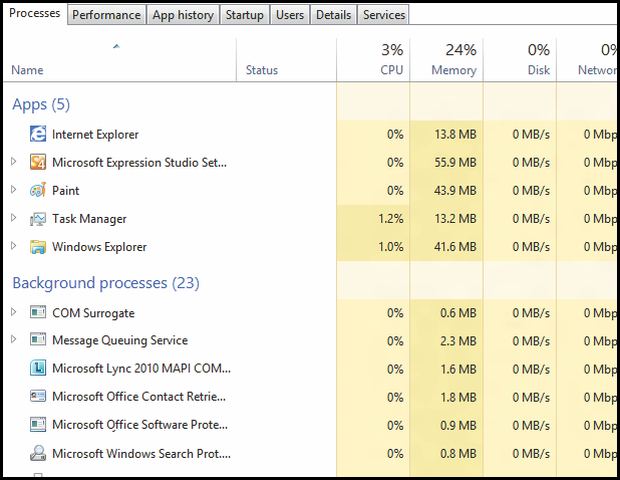Expand the Windows Explorer process group
Screen dimensions: 620x480
[13, 246]
